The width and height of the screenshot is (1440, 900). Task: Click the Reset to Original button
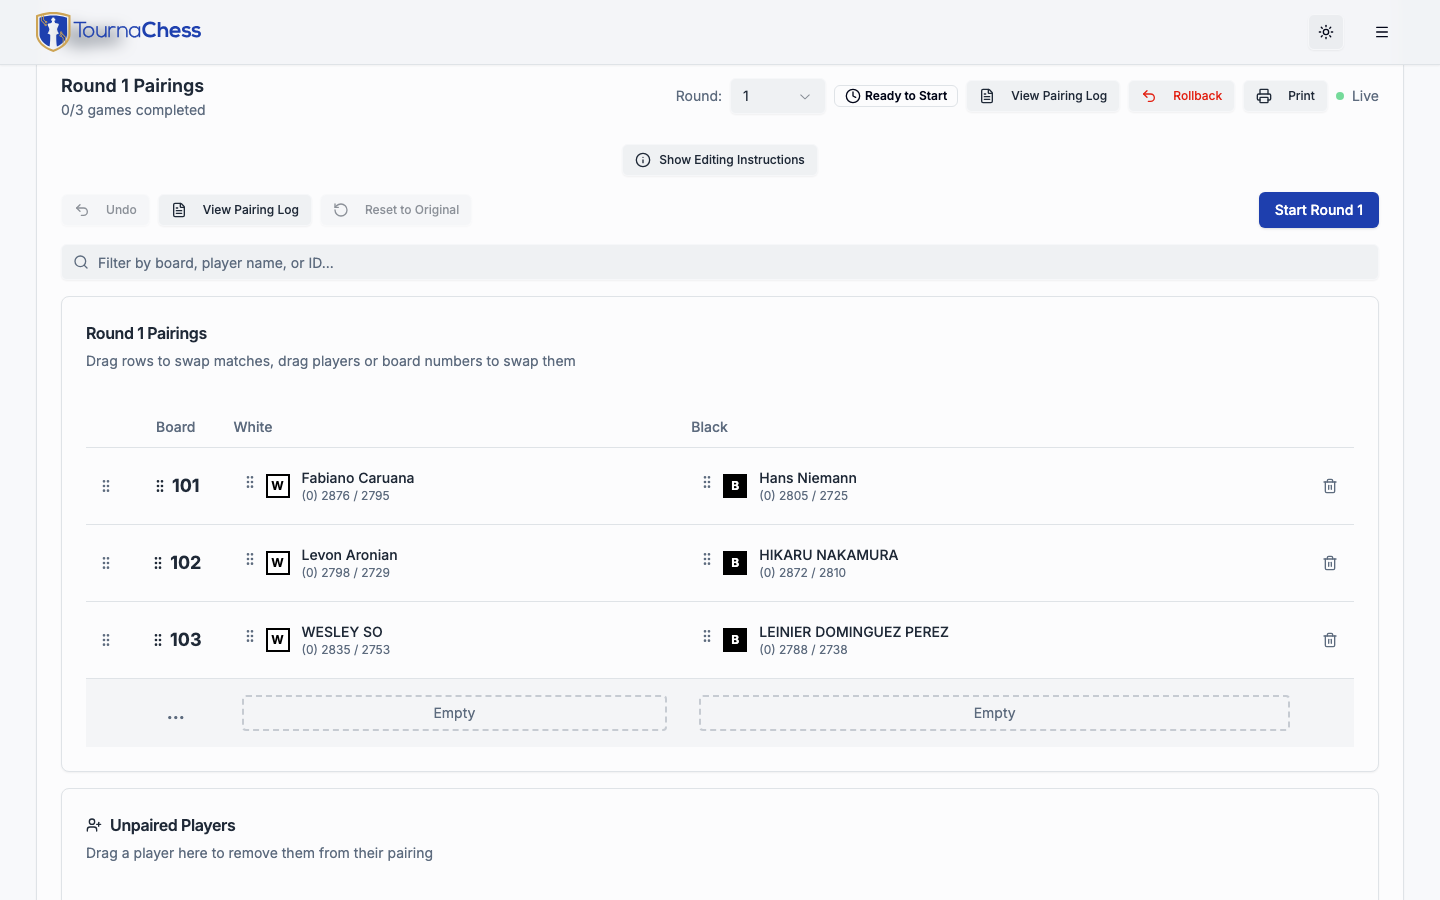pos(396,210)
